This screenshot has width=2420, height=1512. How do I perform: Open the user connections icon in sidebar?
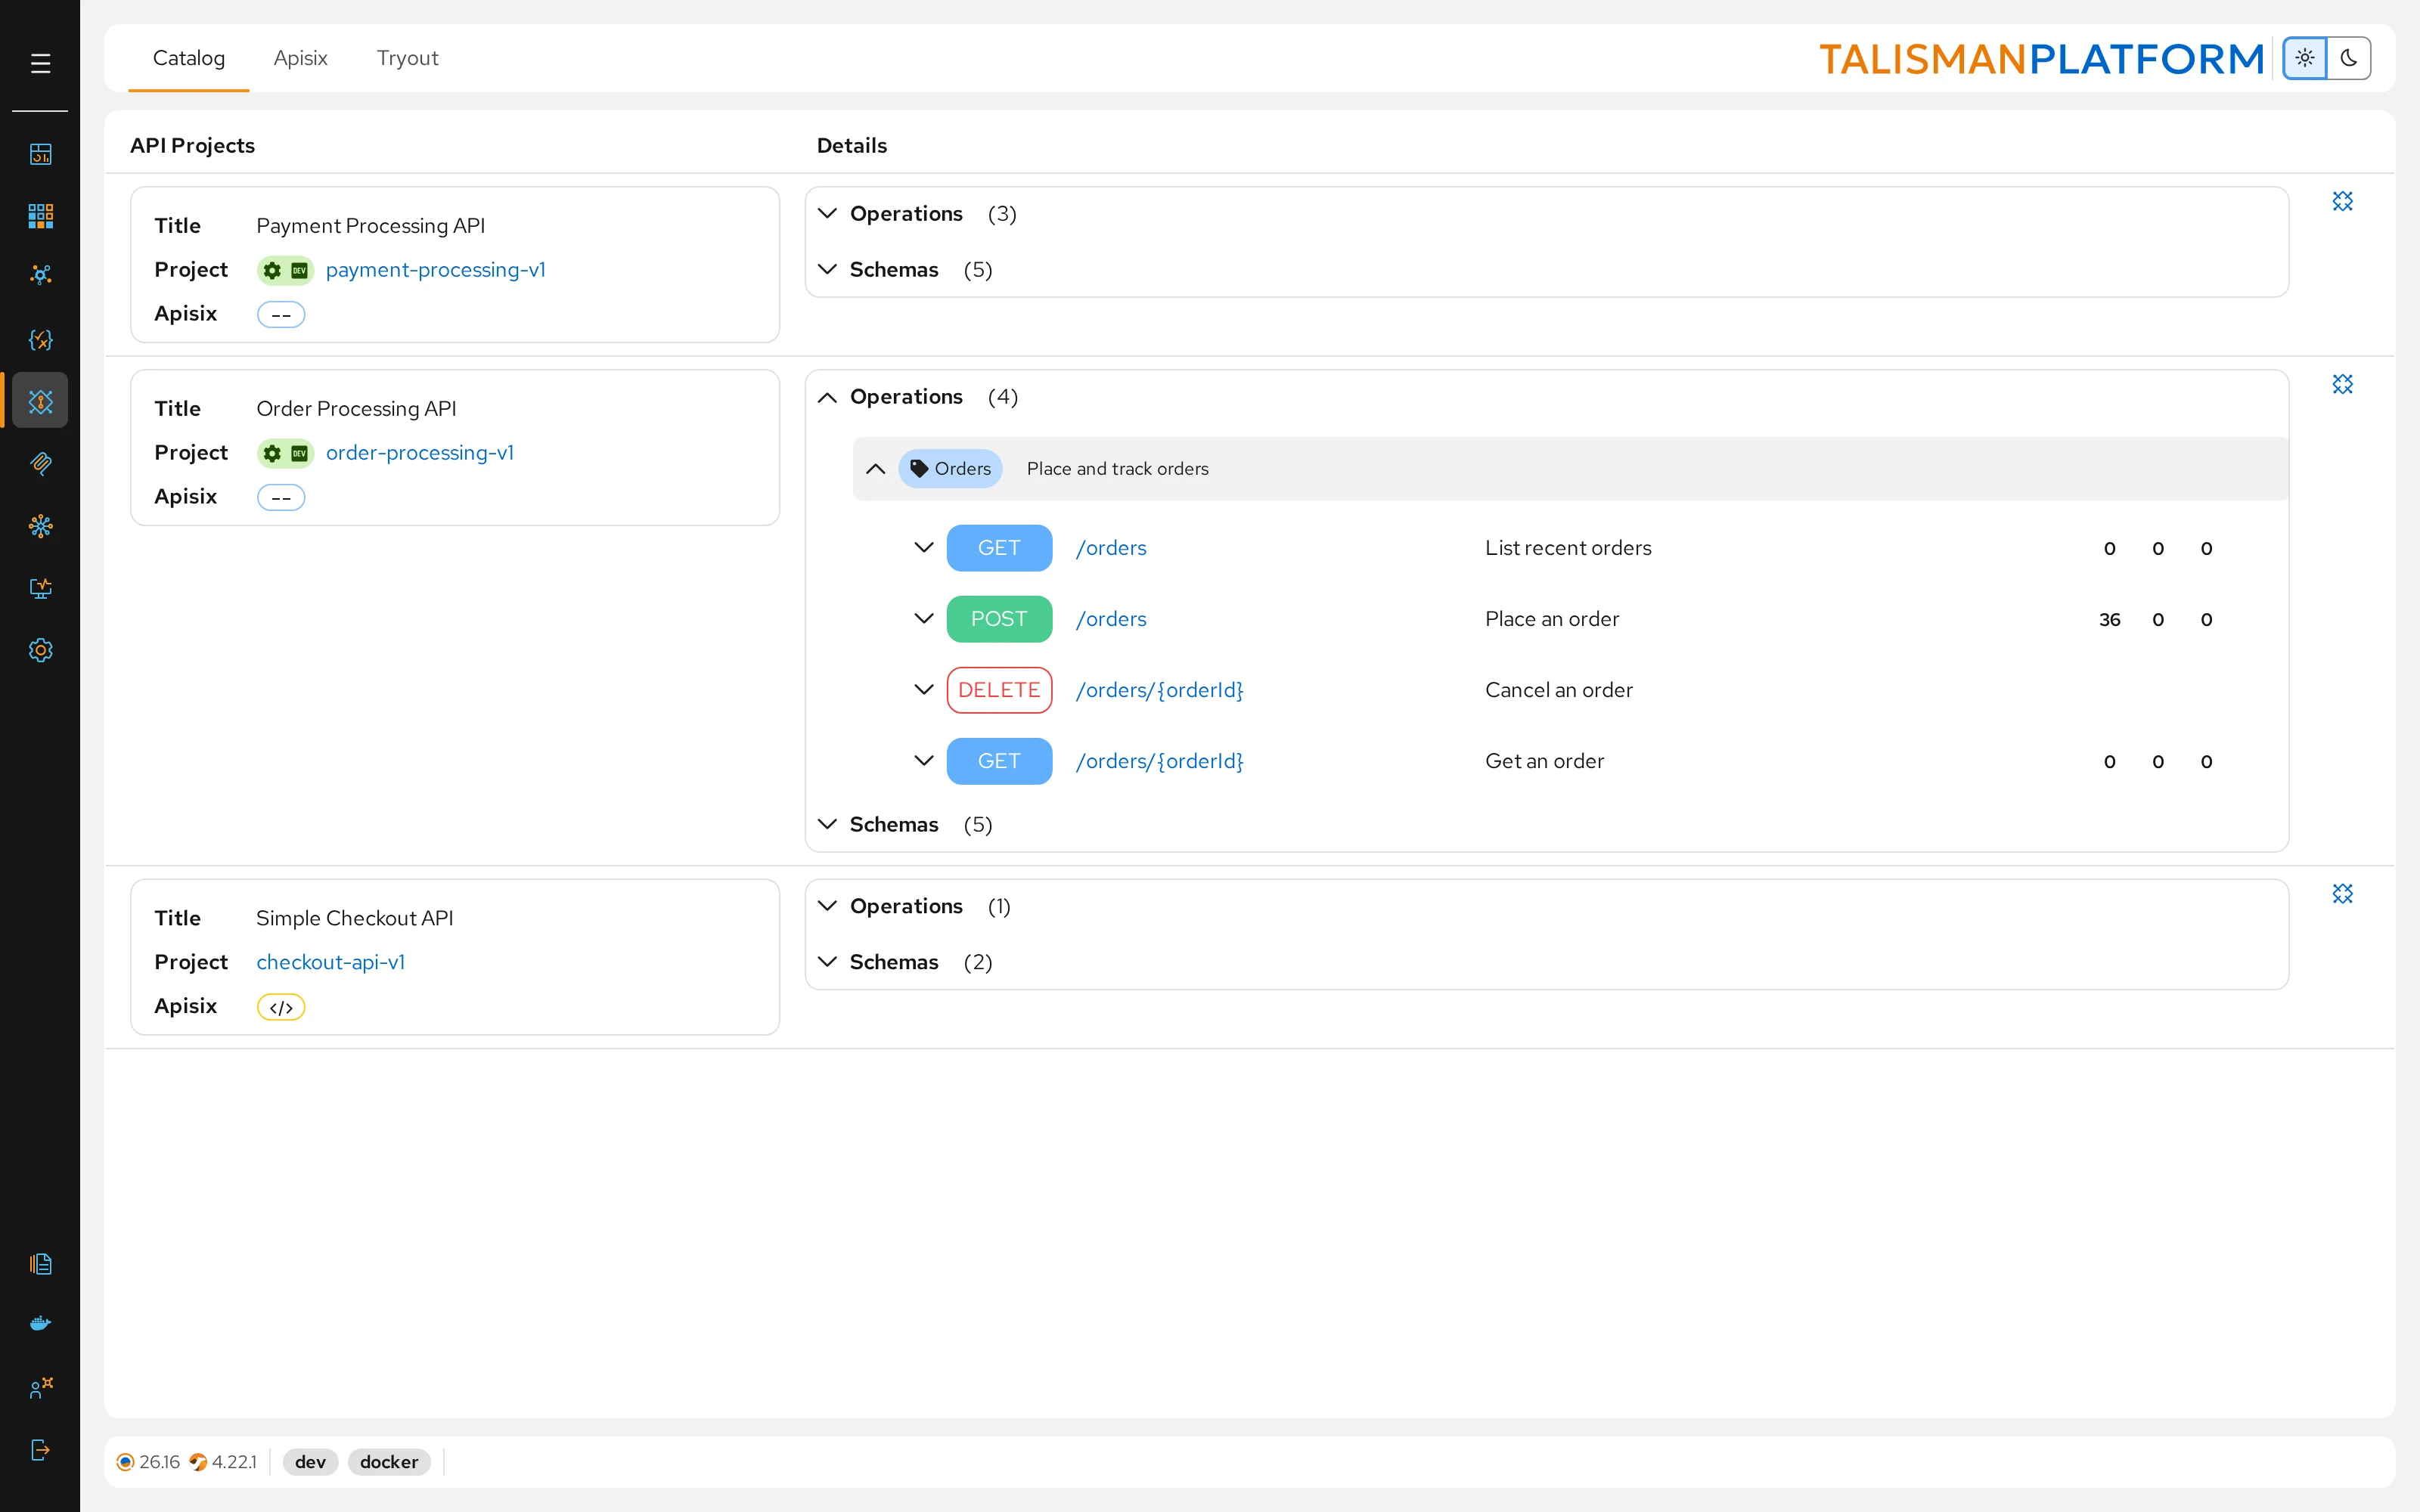(x=40, y=1387)
